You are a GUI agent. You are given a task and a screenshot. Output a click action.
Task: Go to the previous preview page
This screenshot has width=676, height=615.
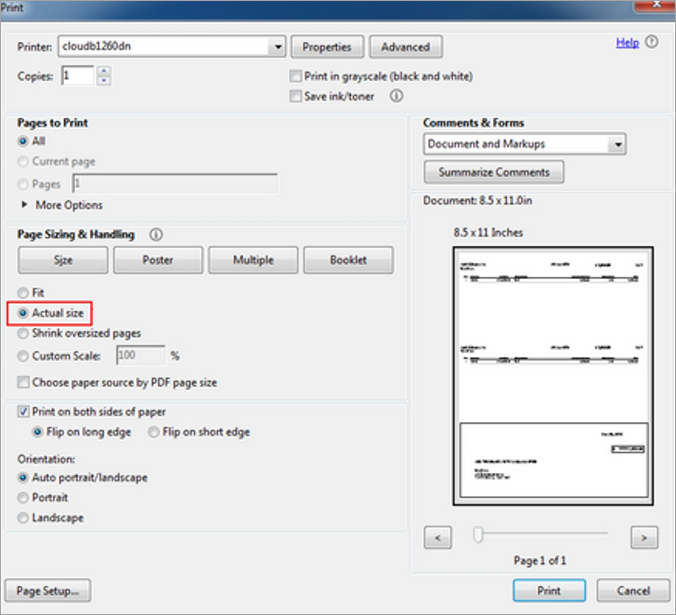click(438, 537)
